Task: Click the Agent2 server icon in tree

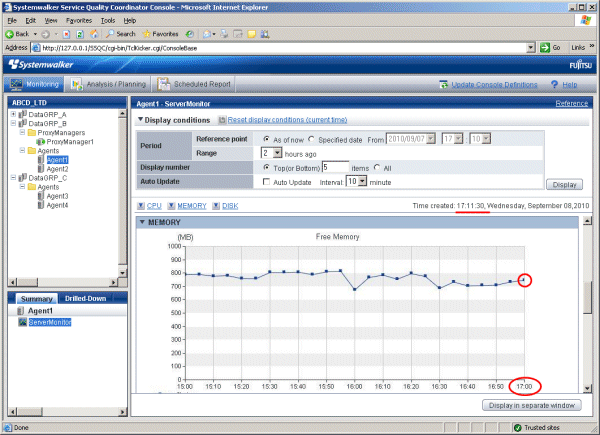Action: (x=41, y=169)
